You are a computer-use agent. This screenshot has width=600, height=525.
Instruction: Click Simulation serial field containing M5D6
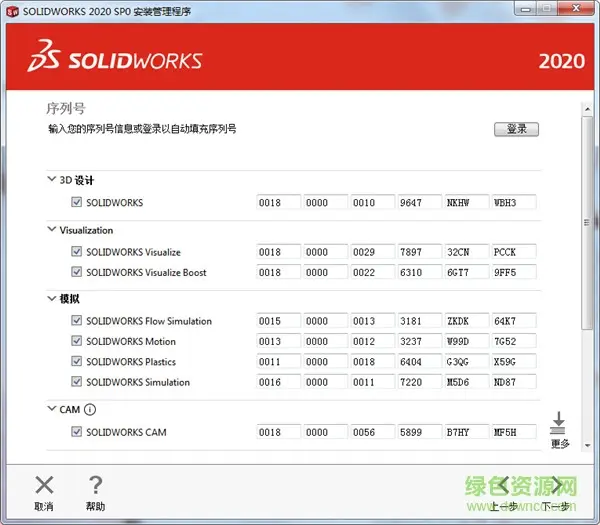pyautogui.click(x=466, y=381)
